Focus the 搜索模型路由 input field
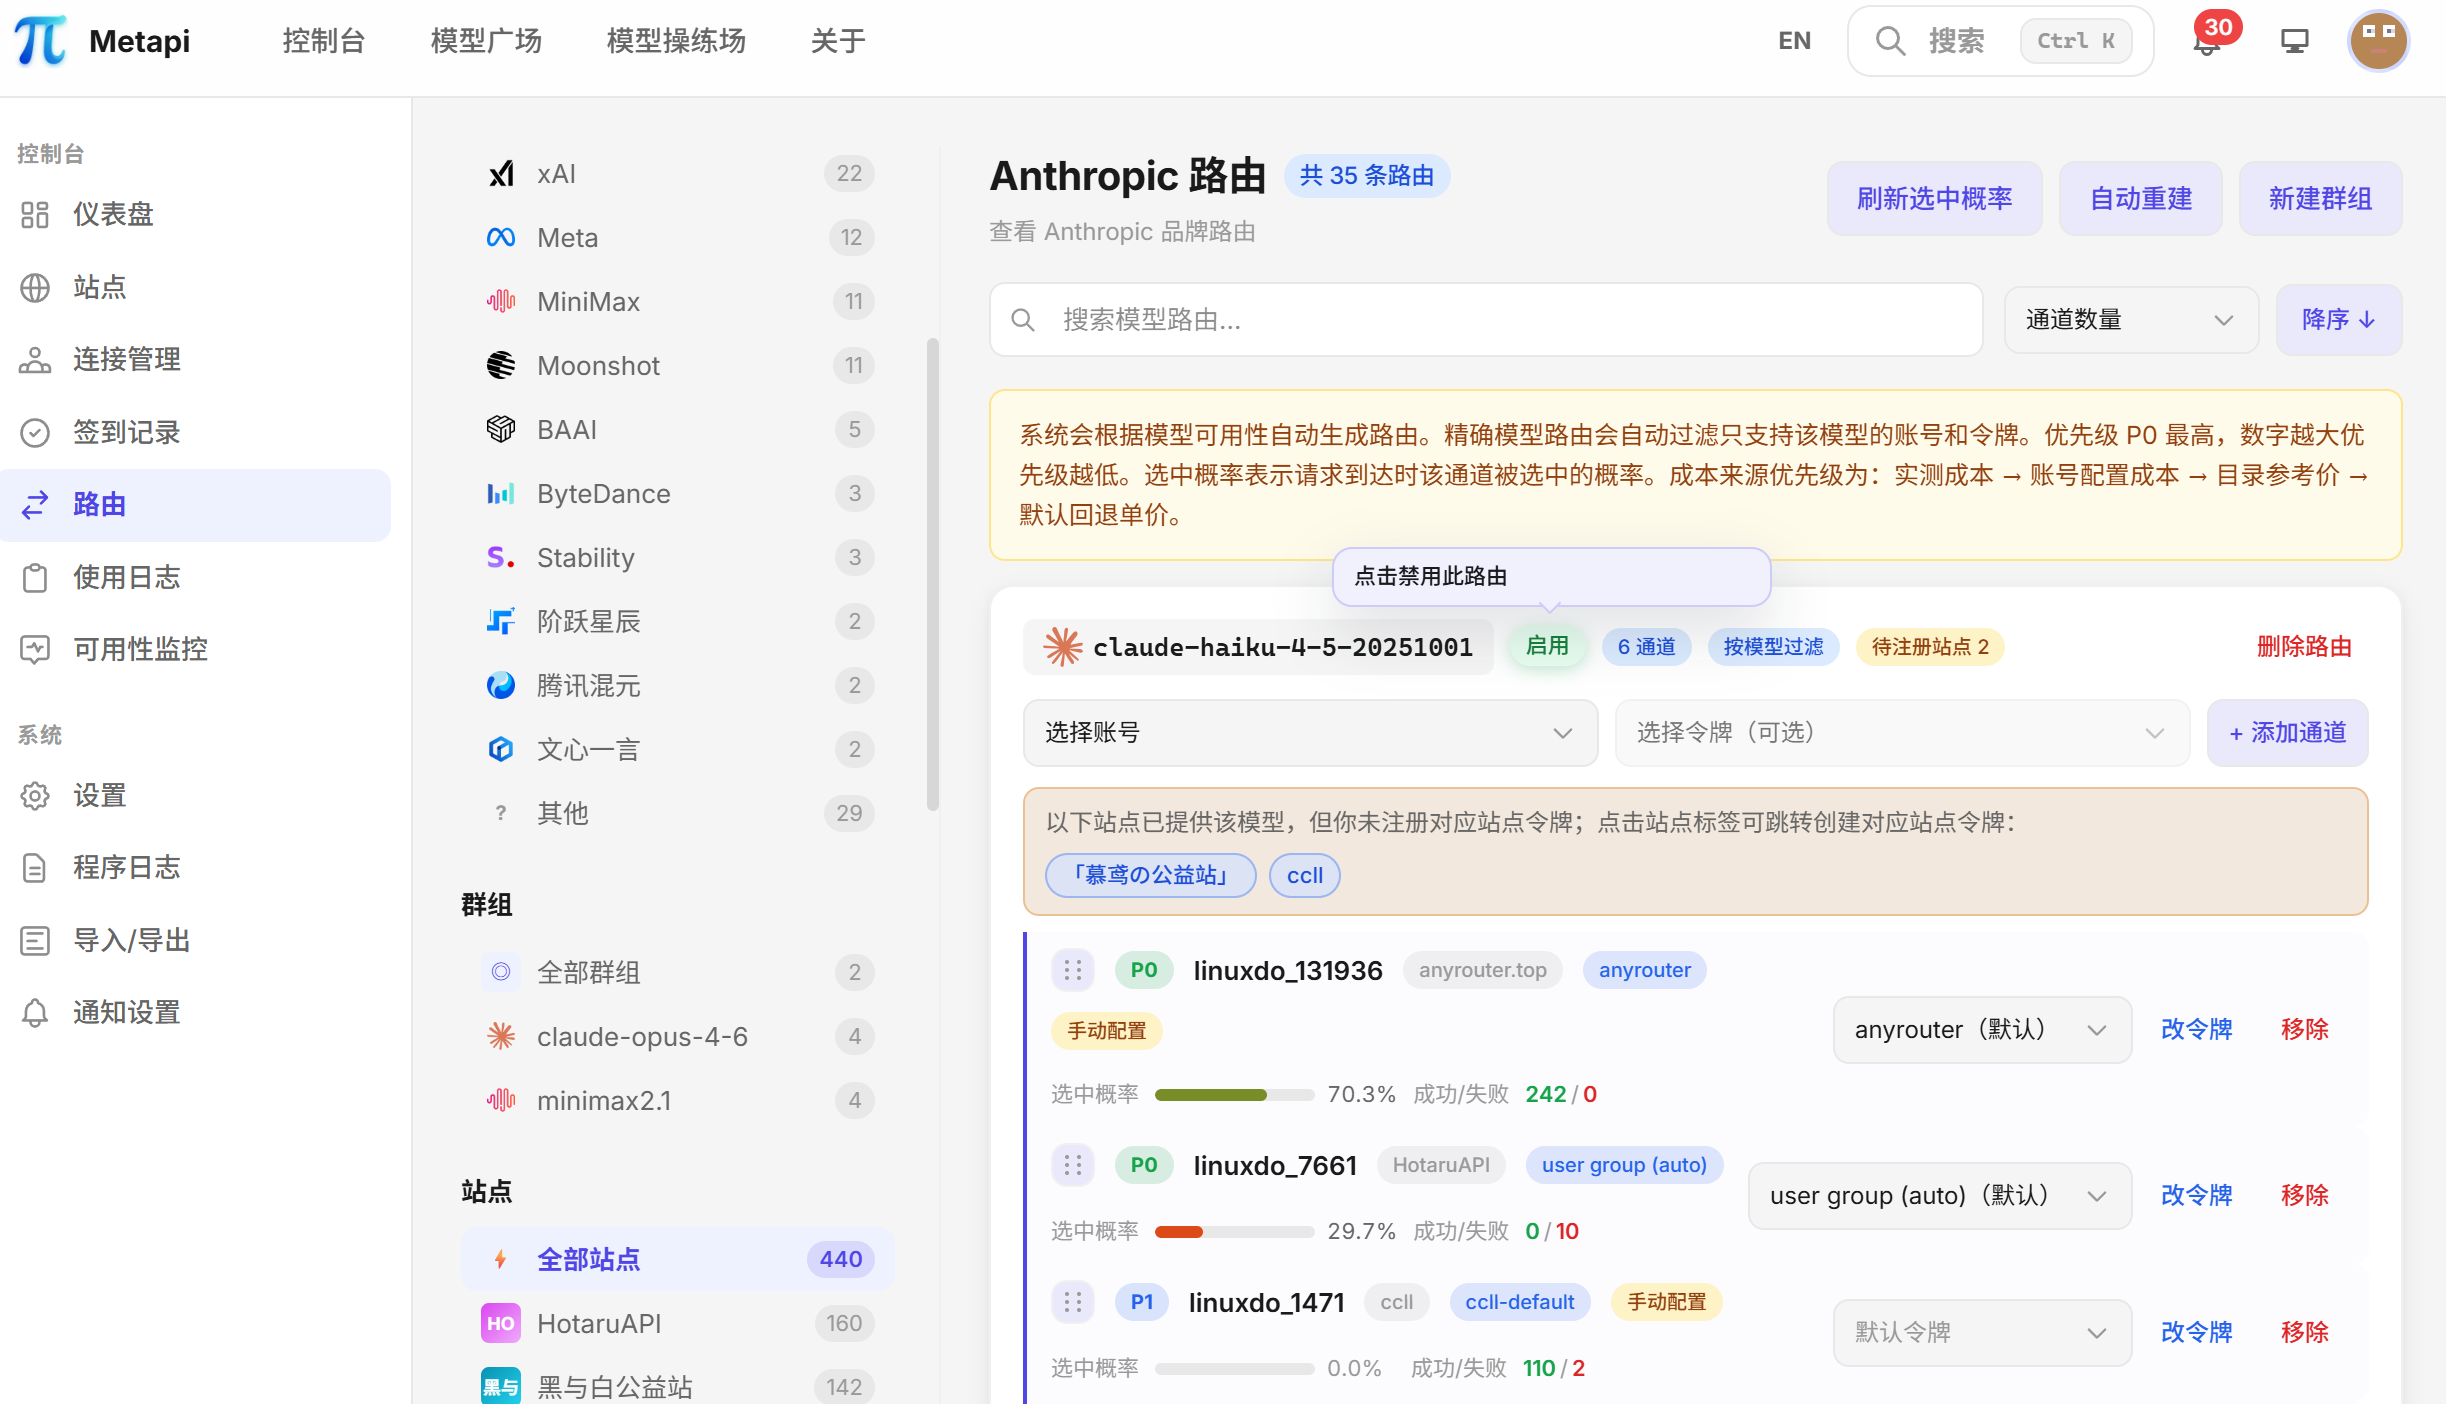The height and width of the screenshot is (1404, 2446). [x=1486, y=320]
